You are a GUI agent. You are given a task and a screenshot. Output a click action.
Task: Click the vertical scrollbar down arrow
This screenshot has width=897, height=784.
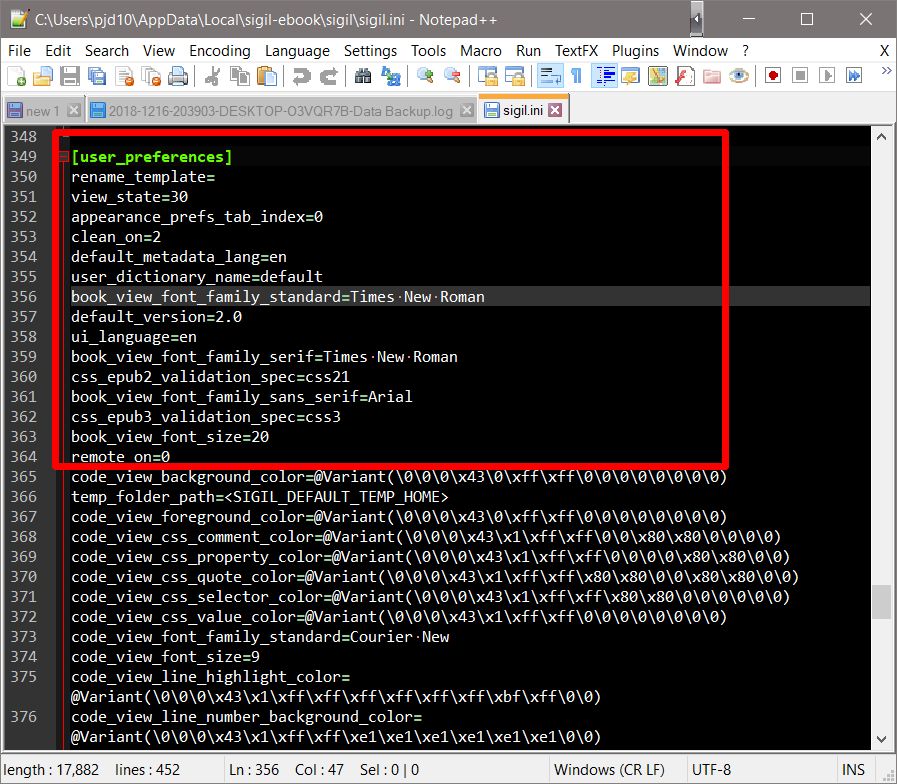(882, 739)
